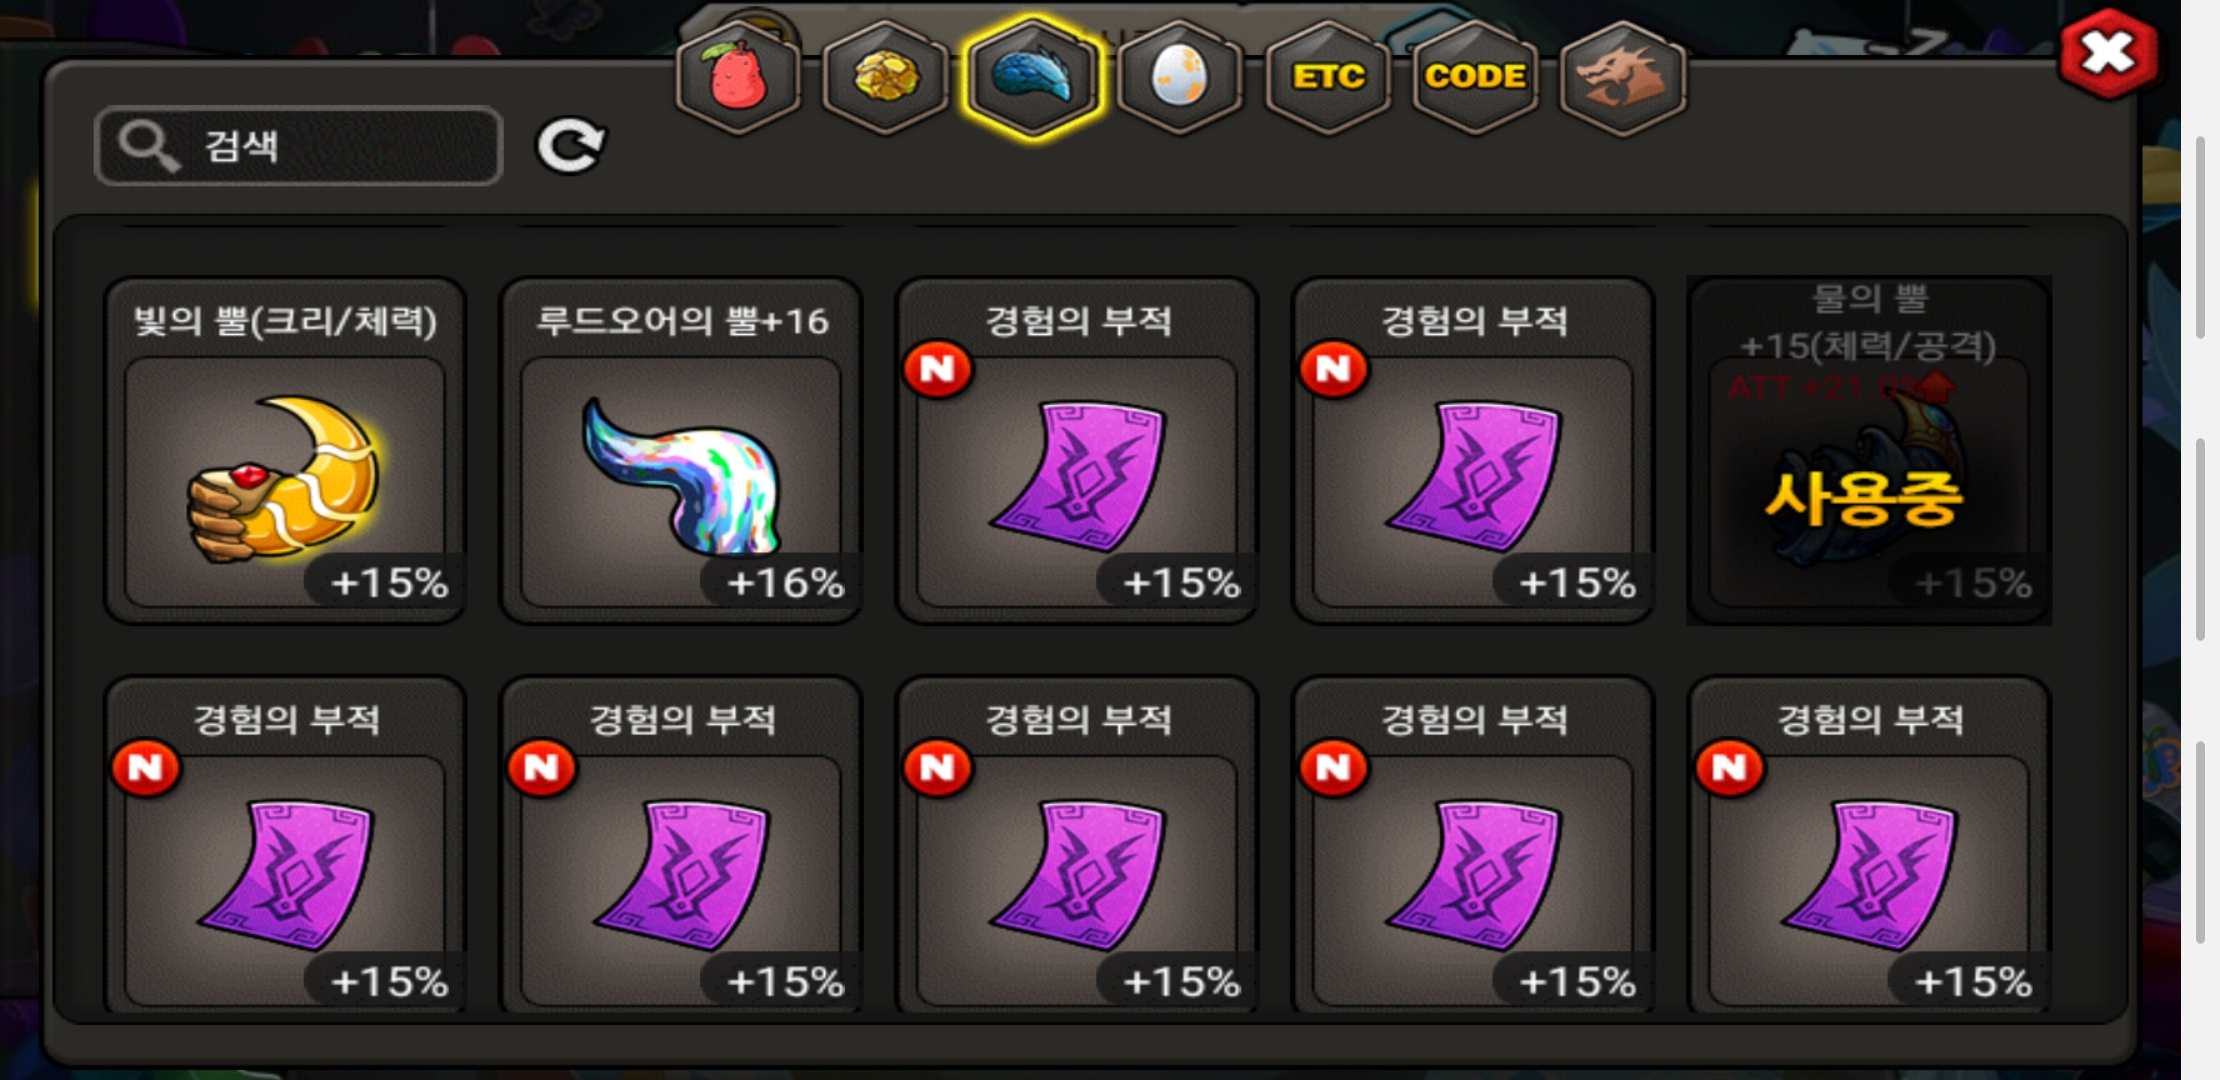This screenshot has height=1080, width=2220.
Task: Open the gold nugget category tab
Action: point(885,77)
